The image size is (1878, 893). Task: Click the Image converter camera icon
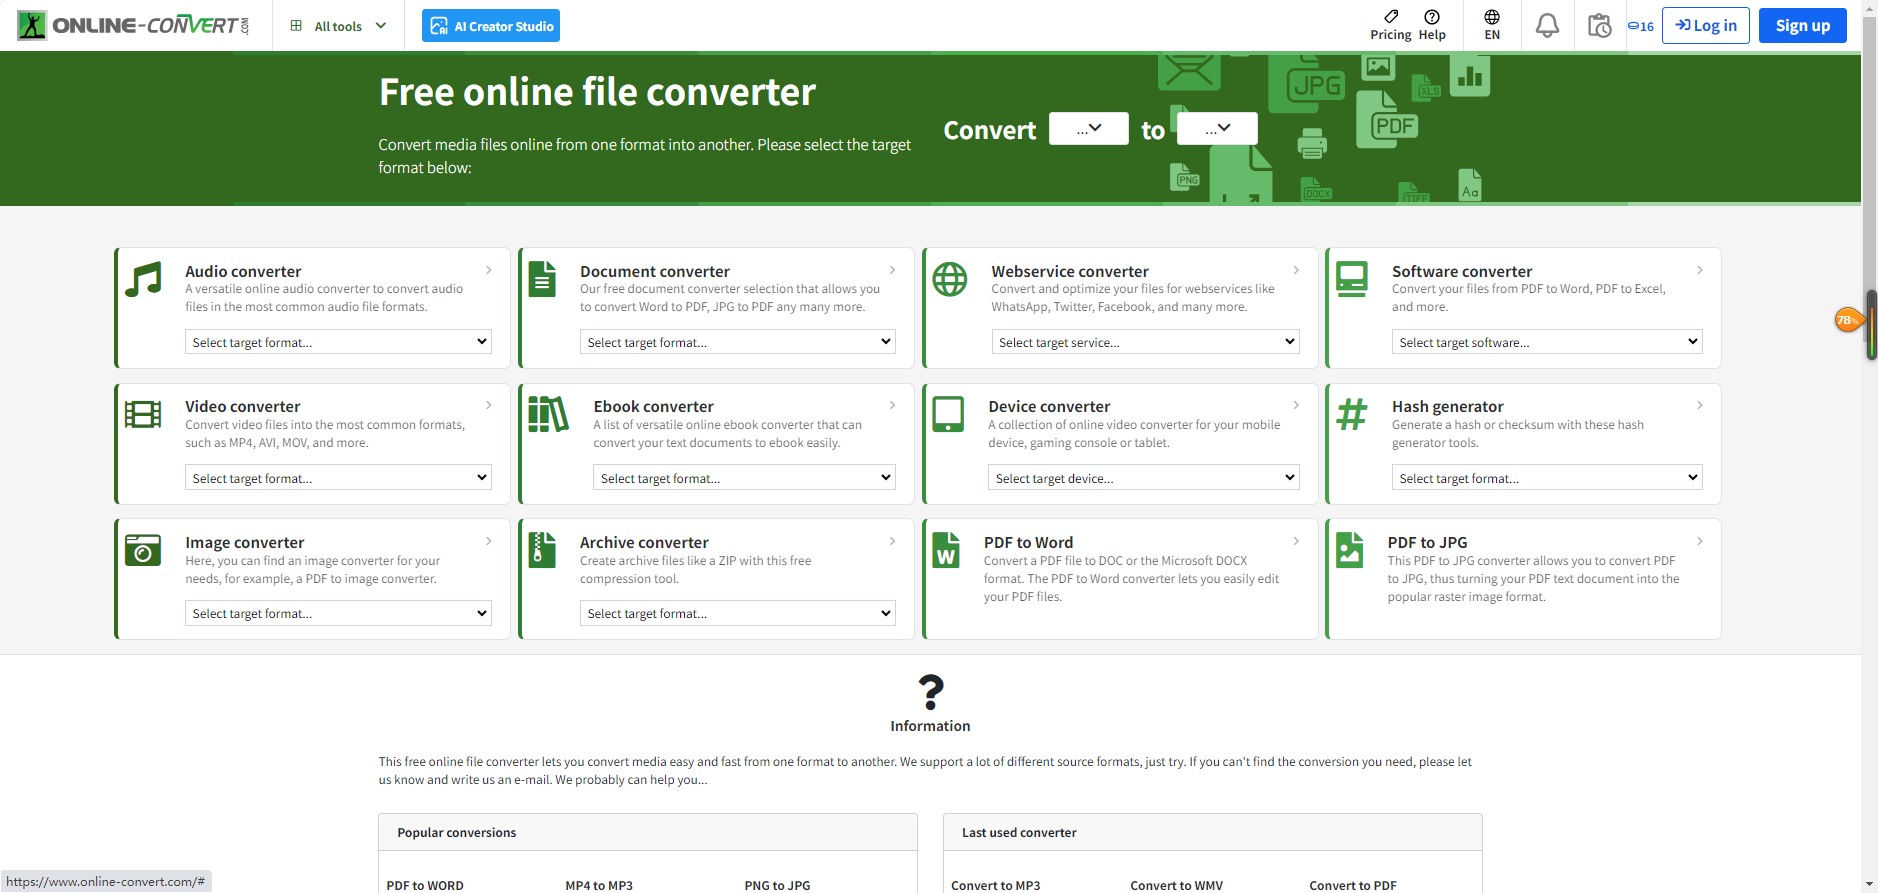pyautogui.click(x=143, y=550)
